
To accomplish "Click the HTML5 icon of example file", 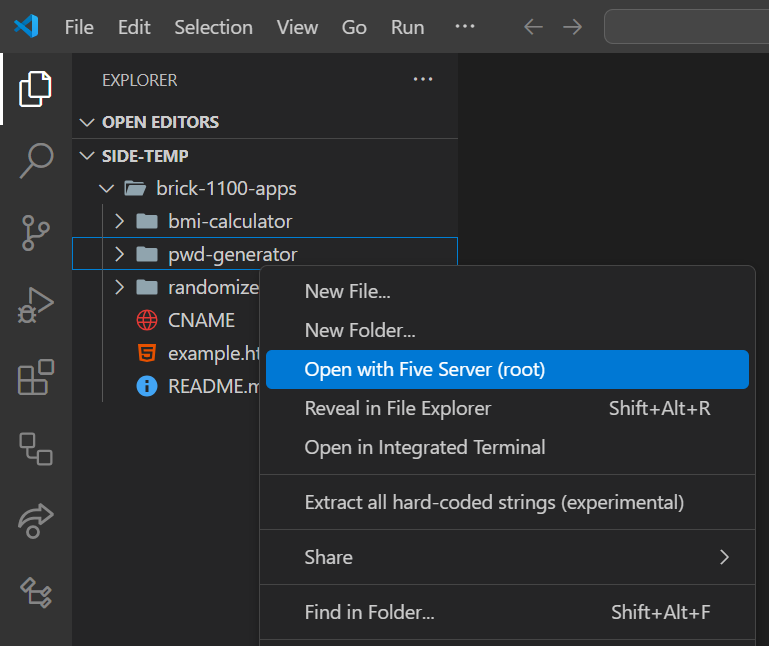I will click(x=147, y=353).
